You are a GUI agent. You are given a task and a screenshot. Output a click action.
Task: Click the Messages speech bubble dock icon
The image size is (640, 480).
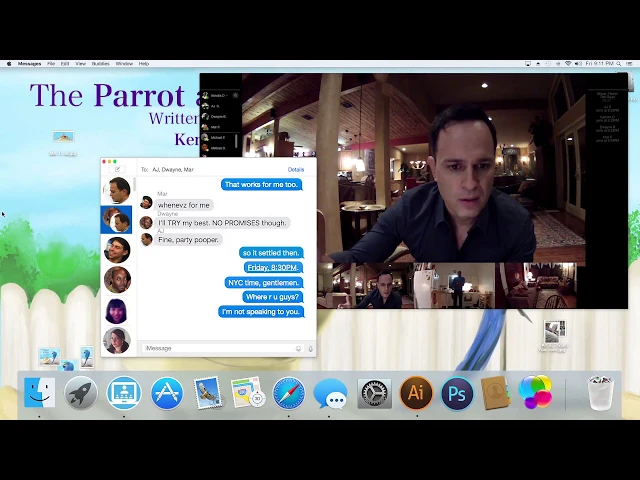[x=330, y=393]
